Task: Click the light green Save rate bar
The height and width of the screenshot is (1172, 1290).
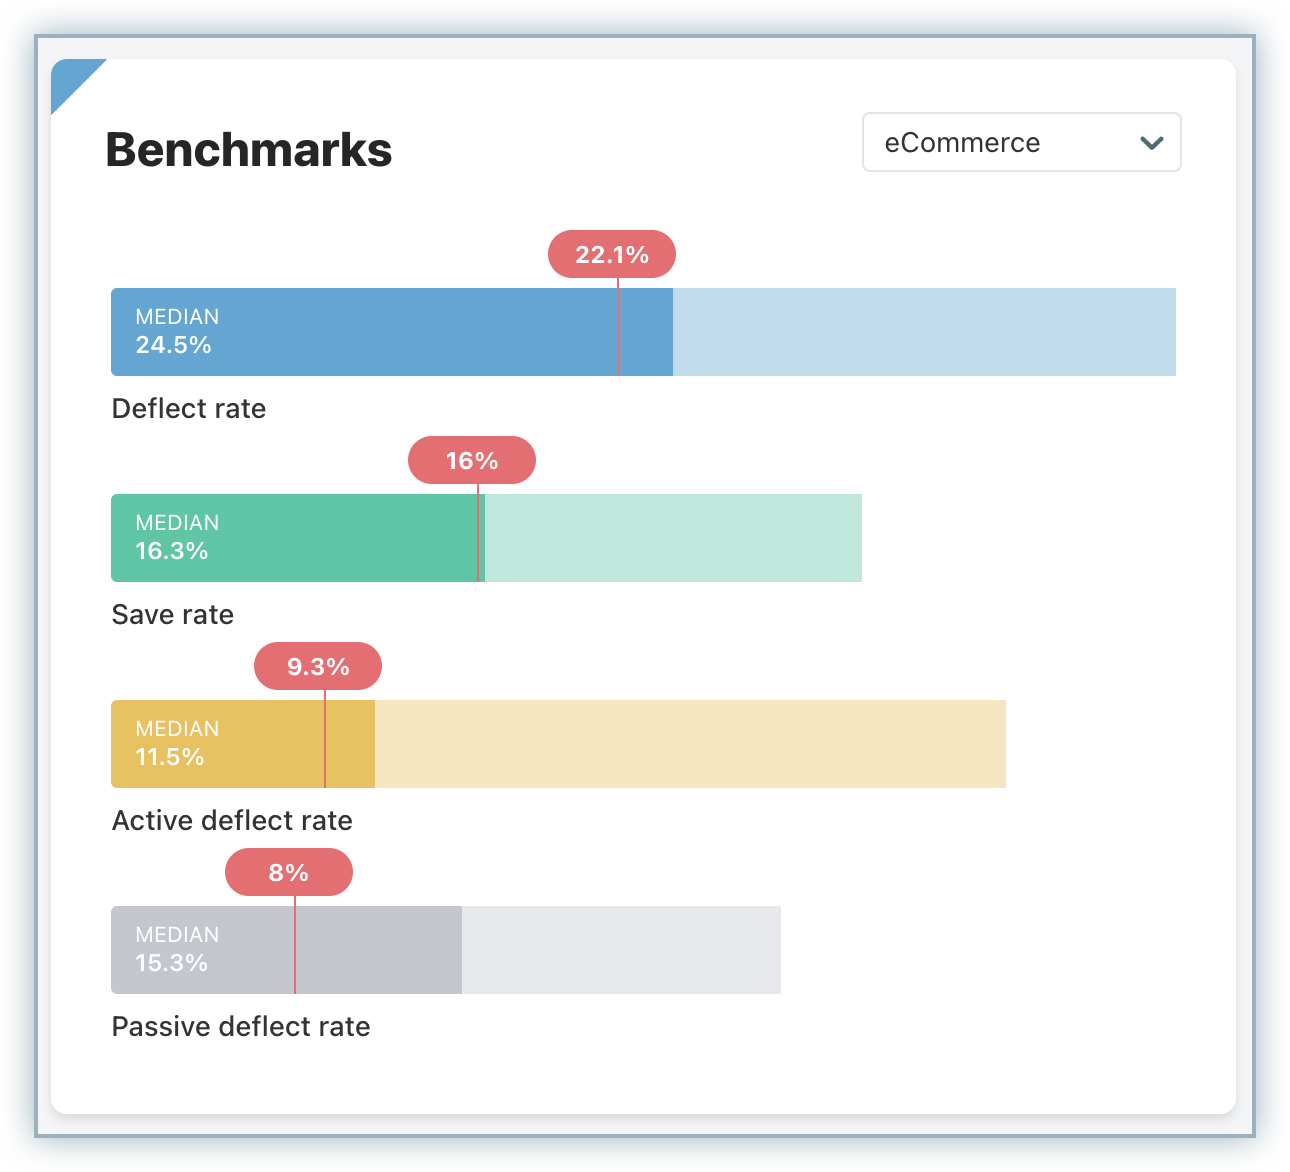Action: pyautogui.click(x=672, y=538)
